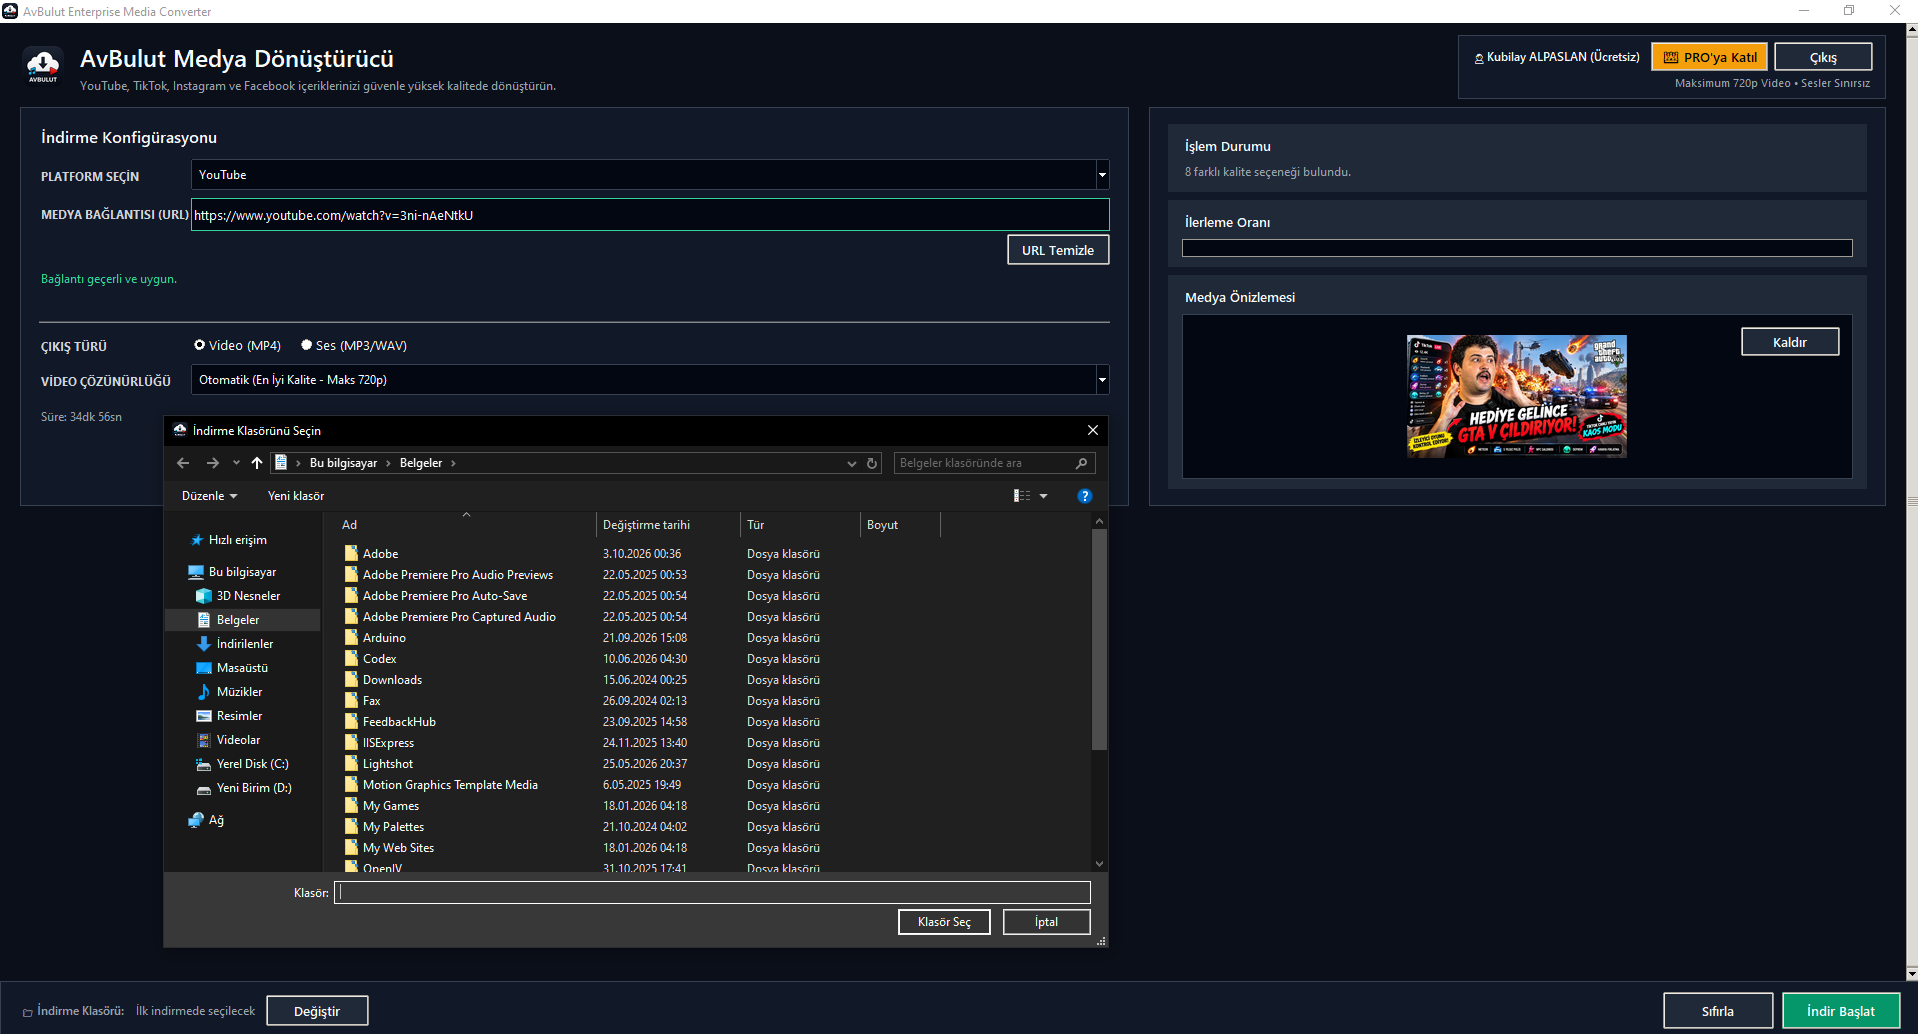Open Müzikler in the navigation pane
Image resolution: width=1918 pixels, height=1034 pixels.
tap(239, 692)
